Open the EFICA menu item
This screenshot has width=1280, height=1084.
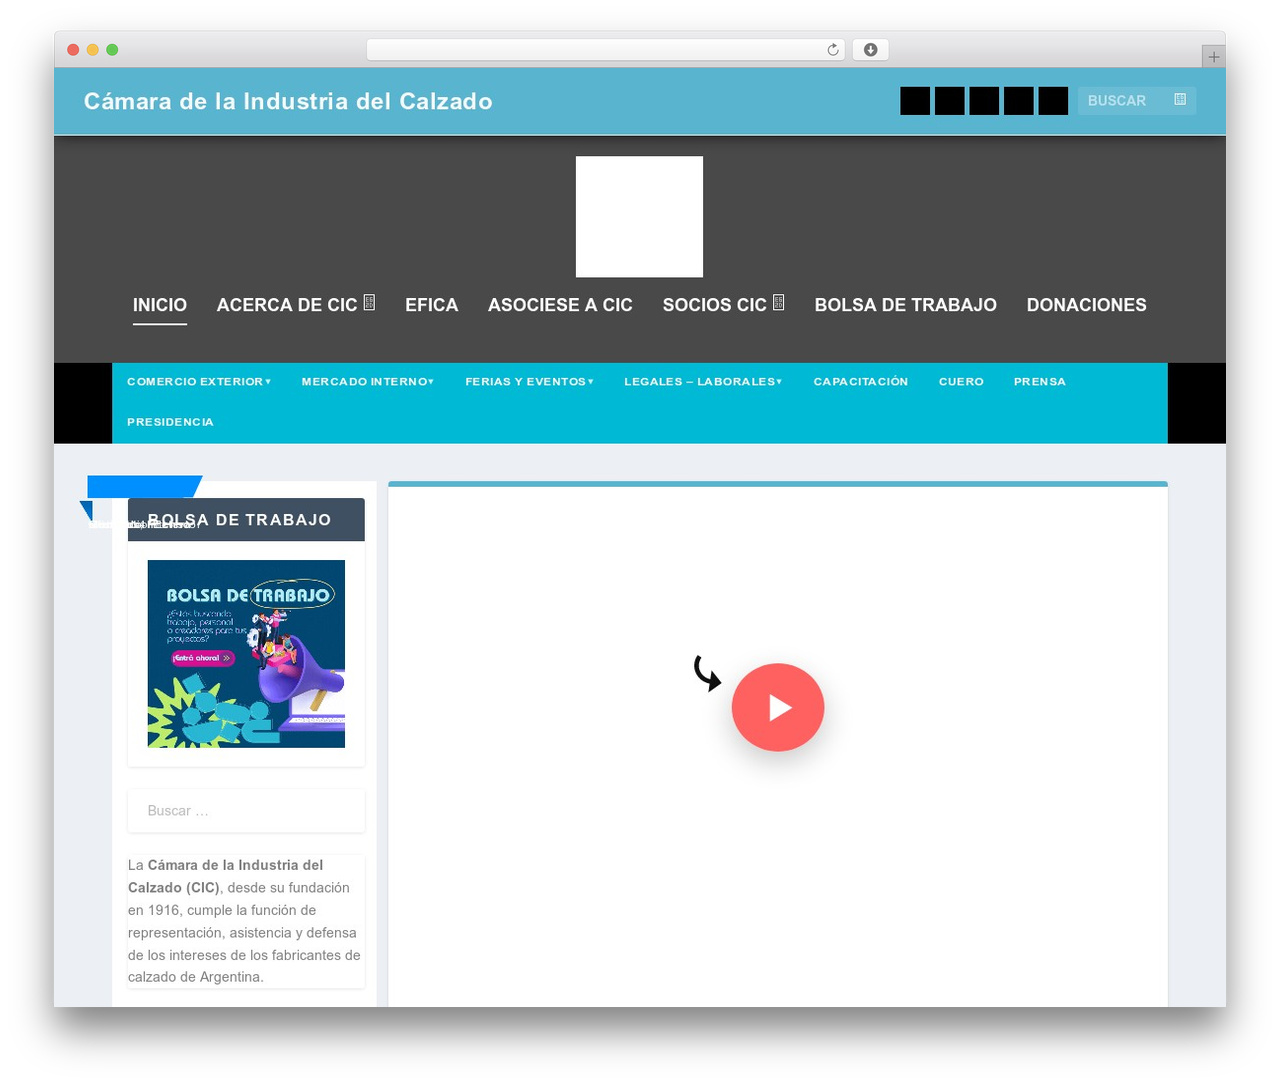point(432,305)
